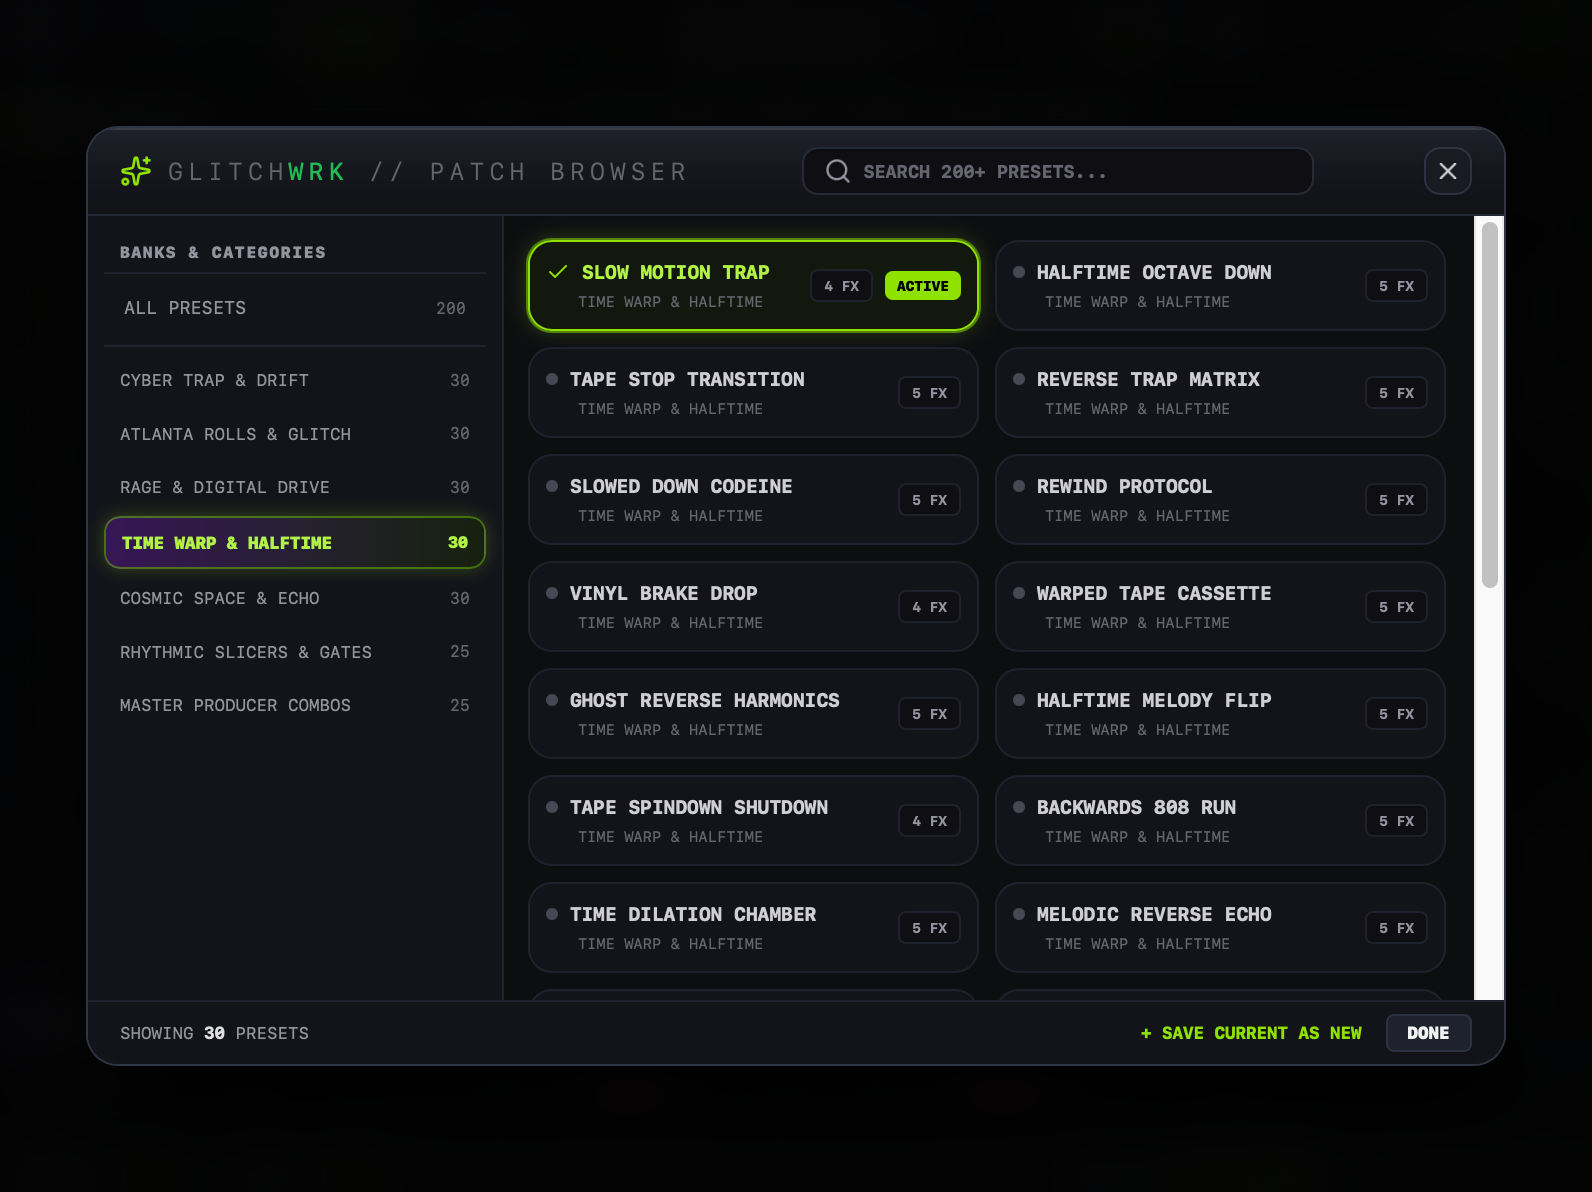This screenshot has width=1592, height=1192.
Task: Load the Halftime Melody Flip preset
Action: [x=1220, y=714]
